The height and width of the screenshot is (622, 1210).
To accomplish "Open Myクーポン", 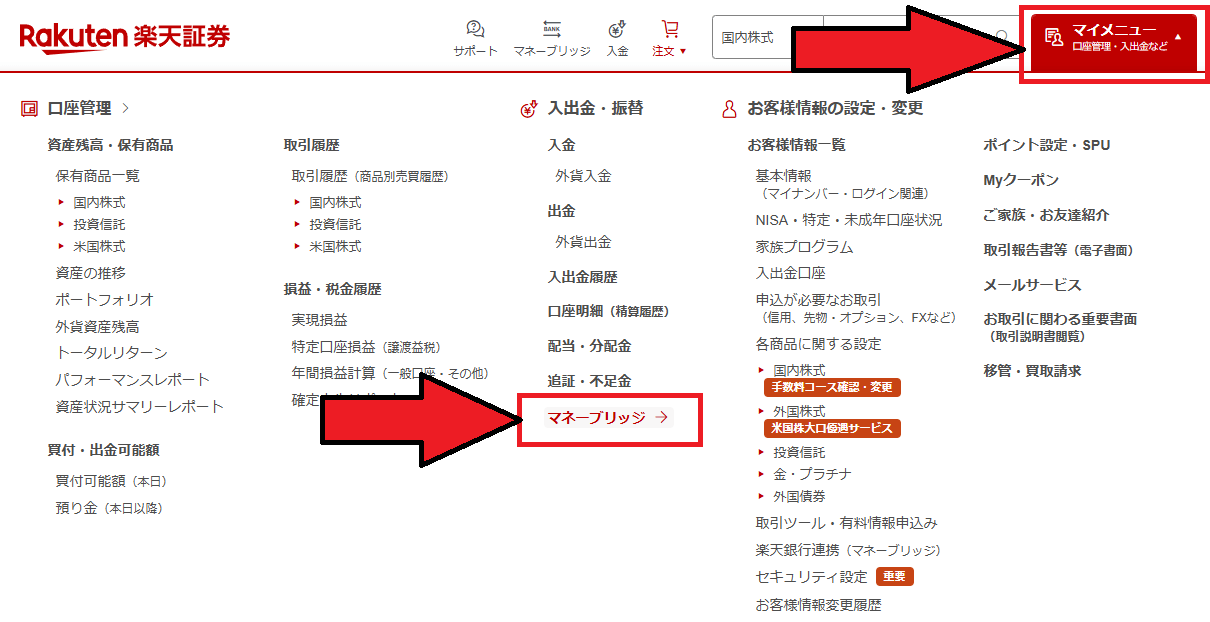I will tap(1021, 180).
